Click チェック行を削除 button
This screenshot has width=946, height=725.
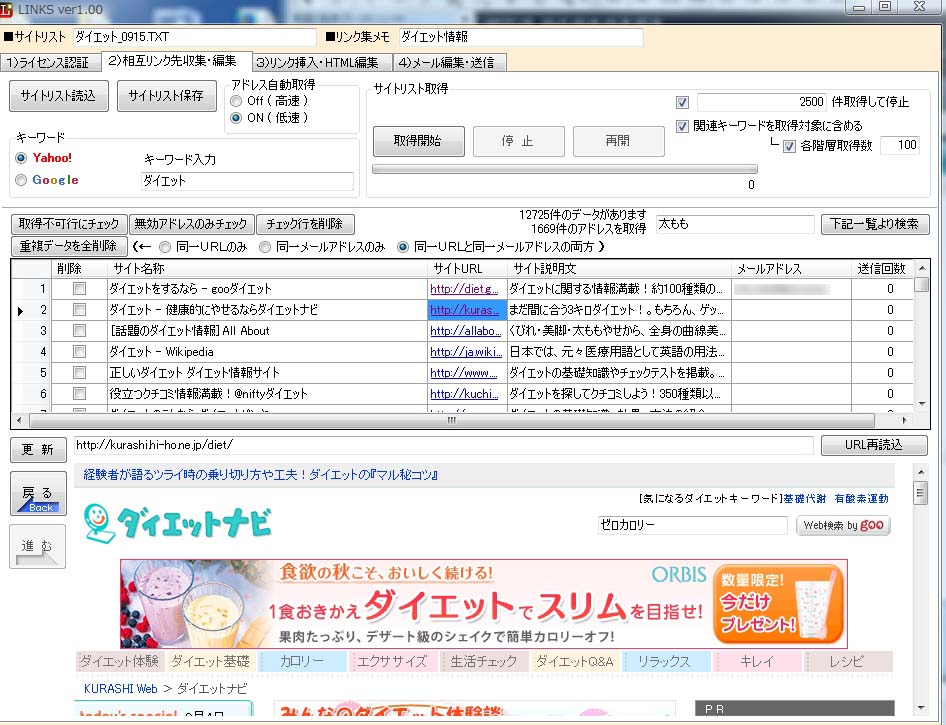click(305, 224)
